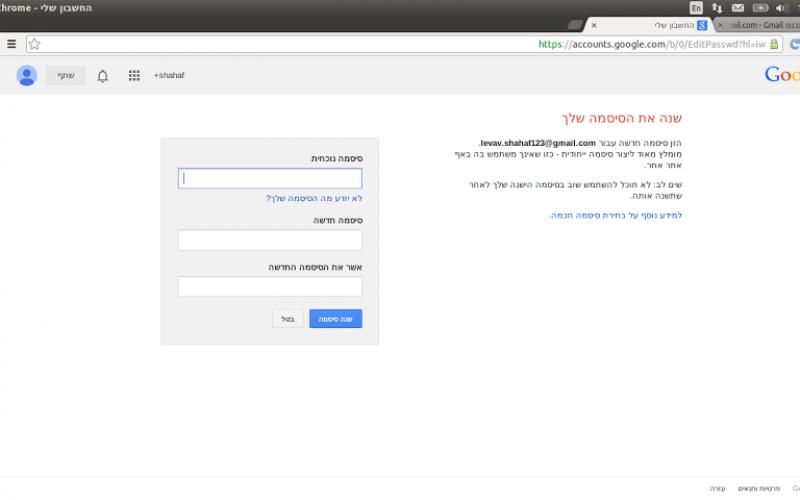Click the forgot password link
Viewport: 800px width, 500px height.
point(314,198)
